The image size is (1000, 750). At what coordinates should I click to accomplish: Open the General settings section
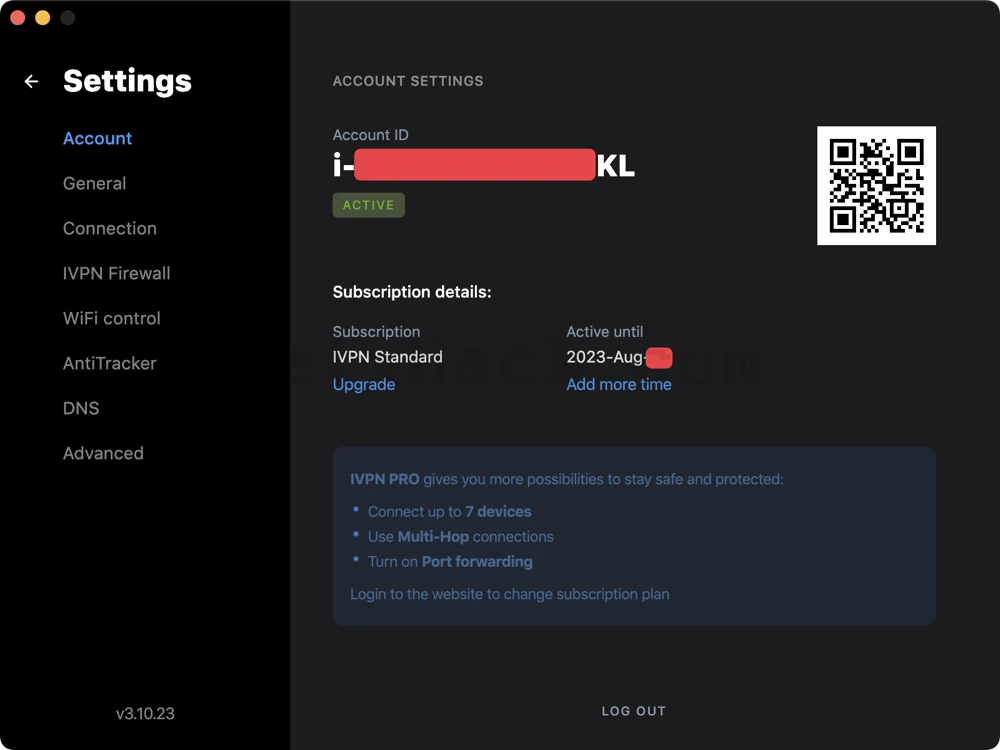[94, 183]
